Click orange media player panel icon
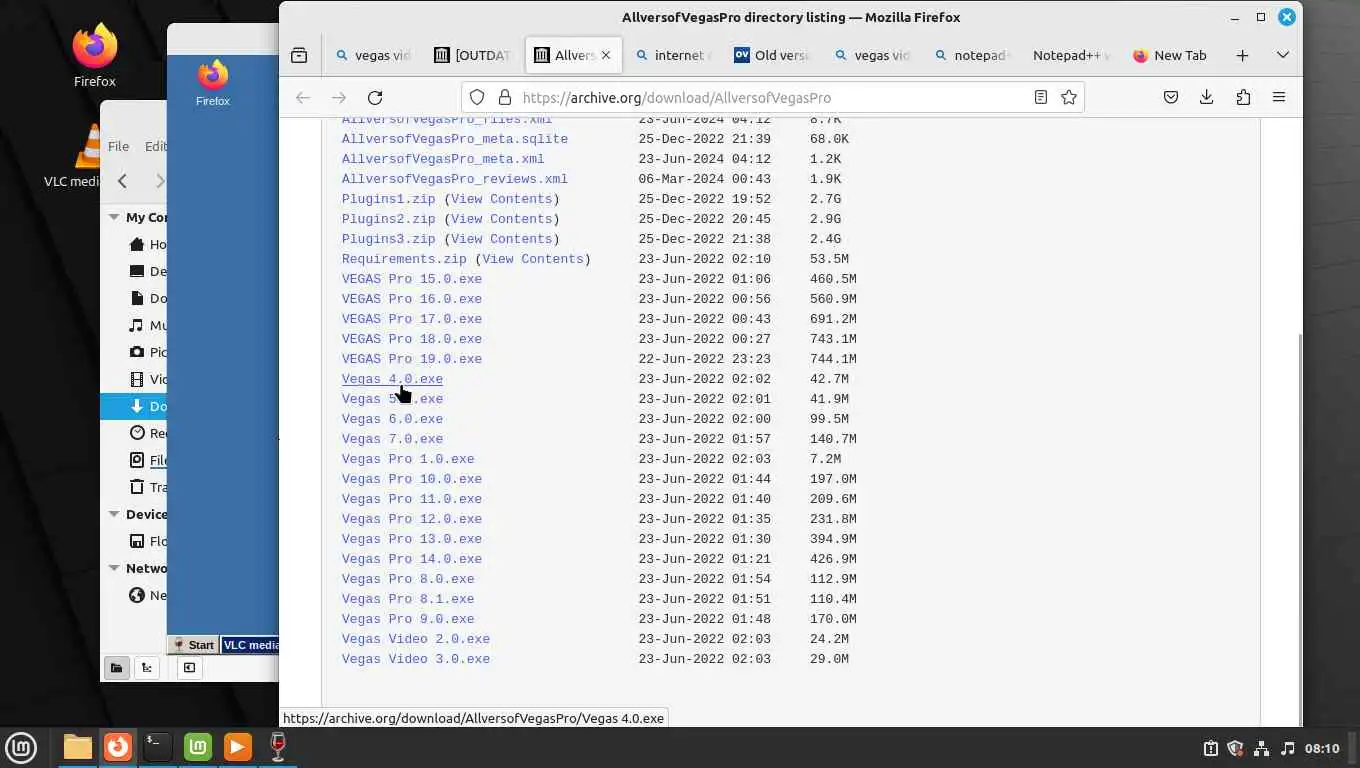Screen dimensions: 1360x768 click(x=238, y=747)
